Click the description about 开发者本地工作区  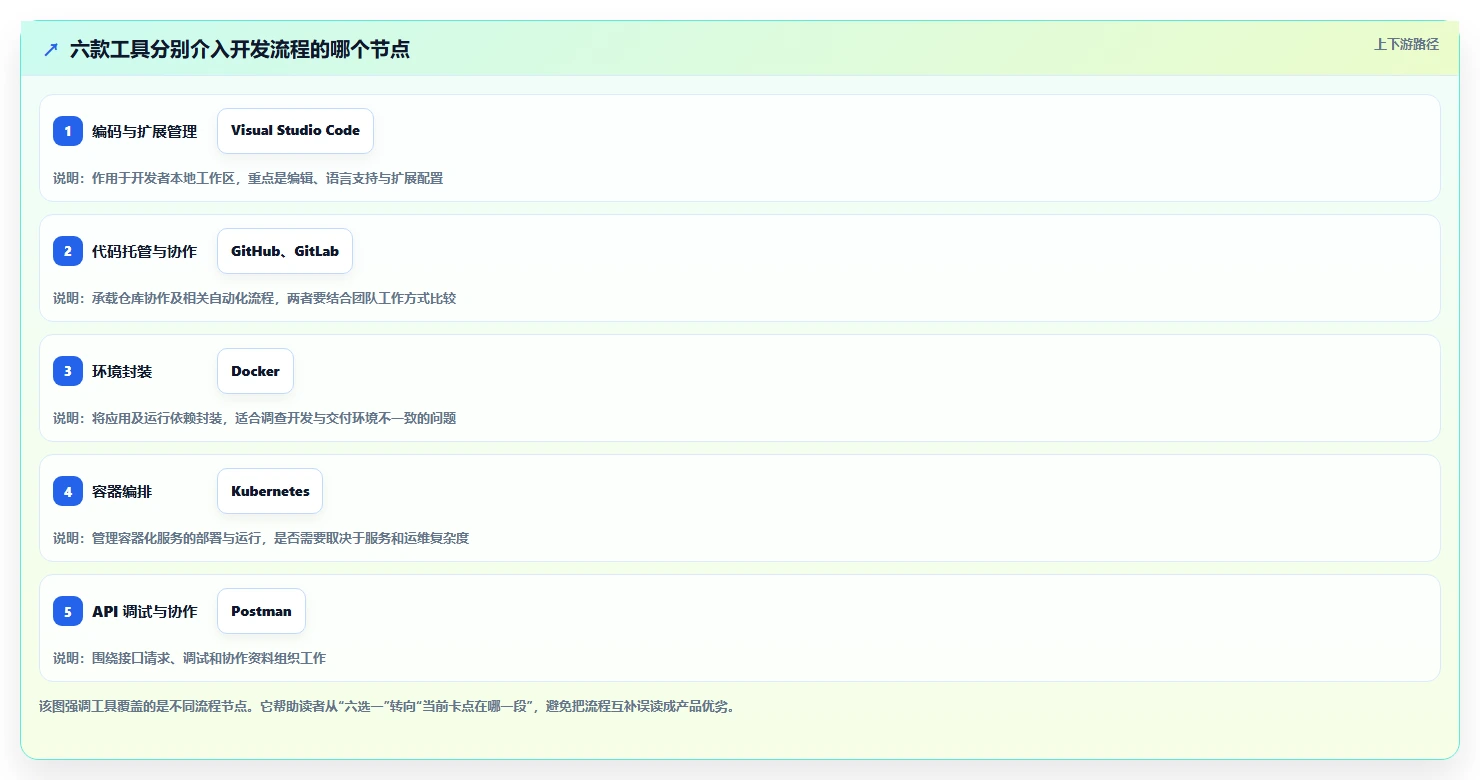tap(248, 178)
